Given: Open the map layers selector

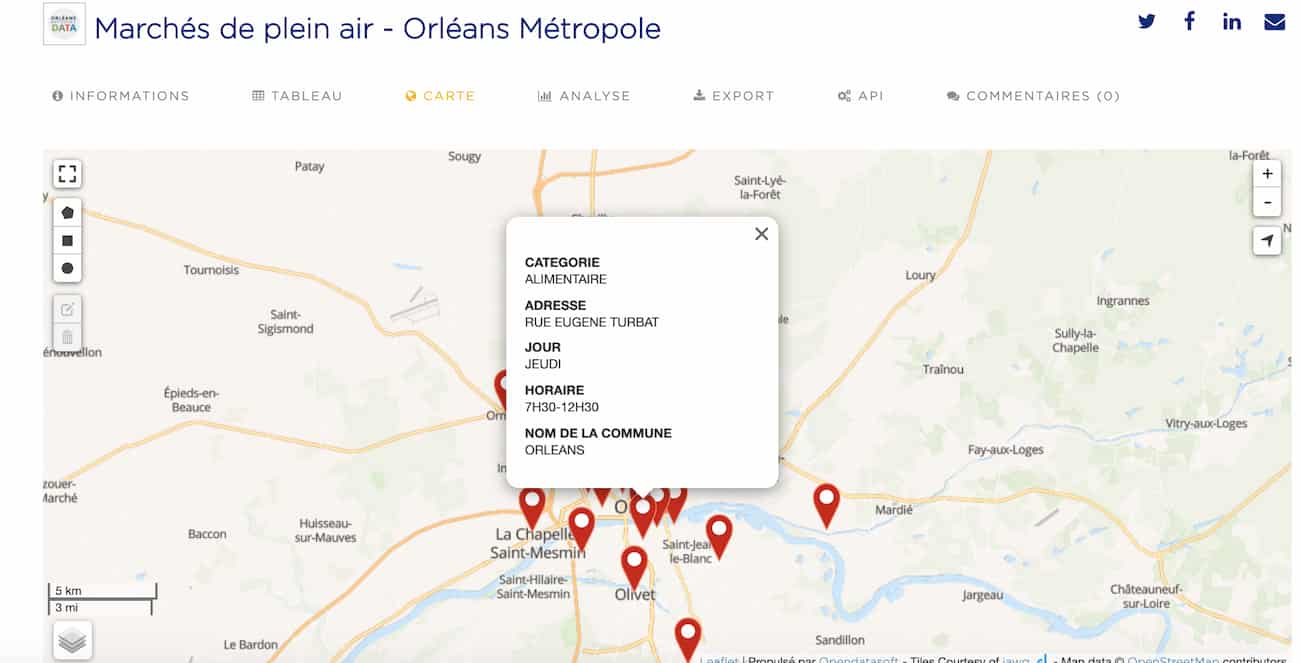Looking at the screenshot, I should point(72,641).
